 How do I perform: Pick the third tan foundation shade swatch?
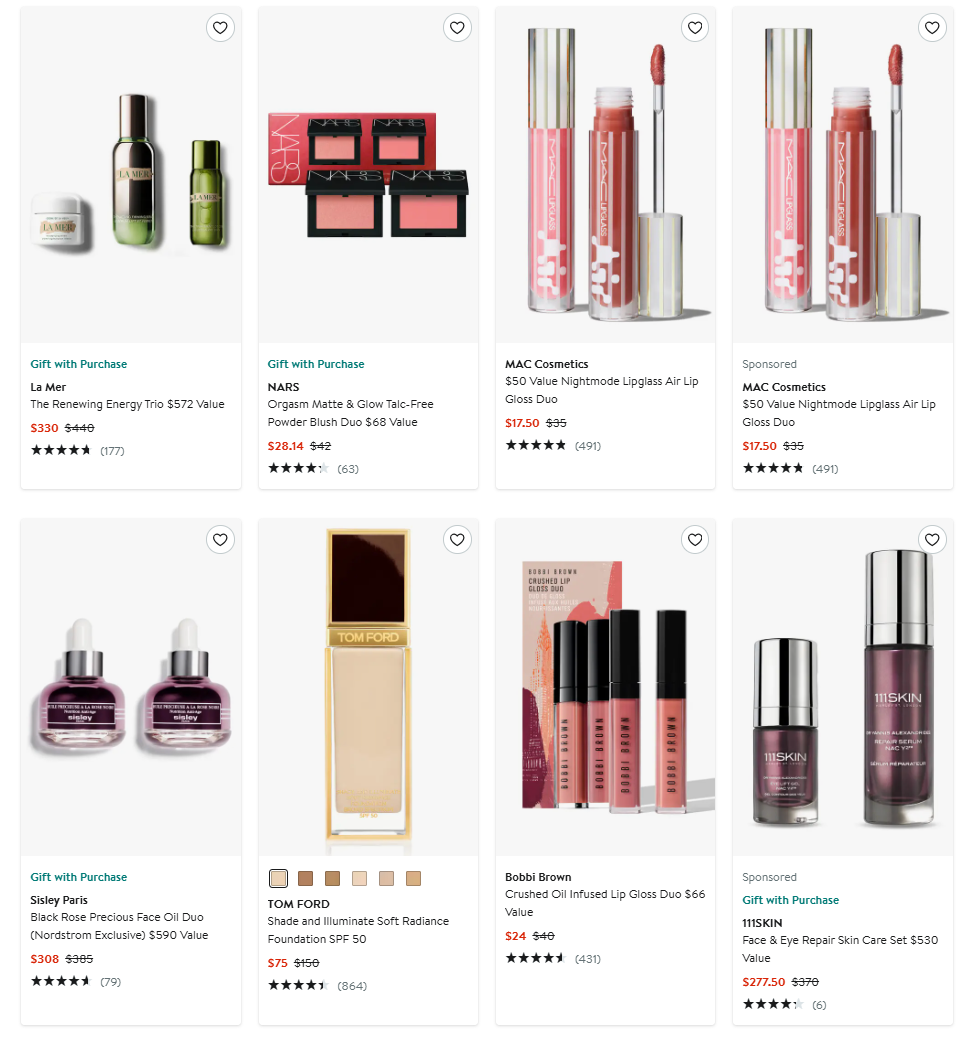pyautogui.click(x=332, y=878)
